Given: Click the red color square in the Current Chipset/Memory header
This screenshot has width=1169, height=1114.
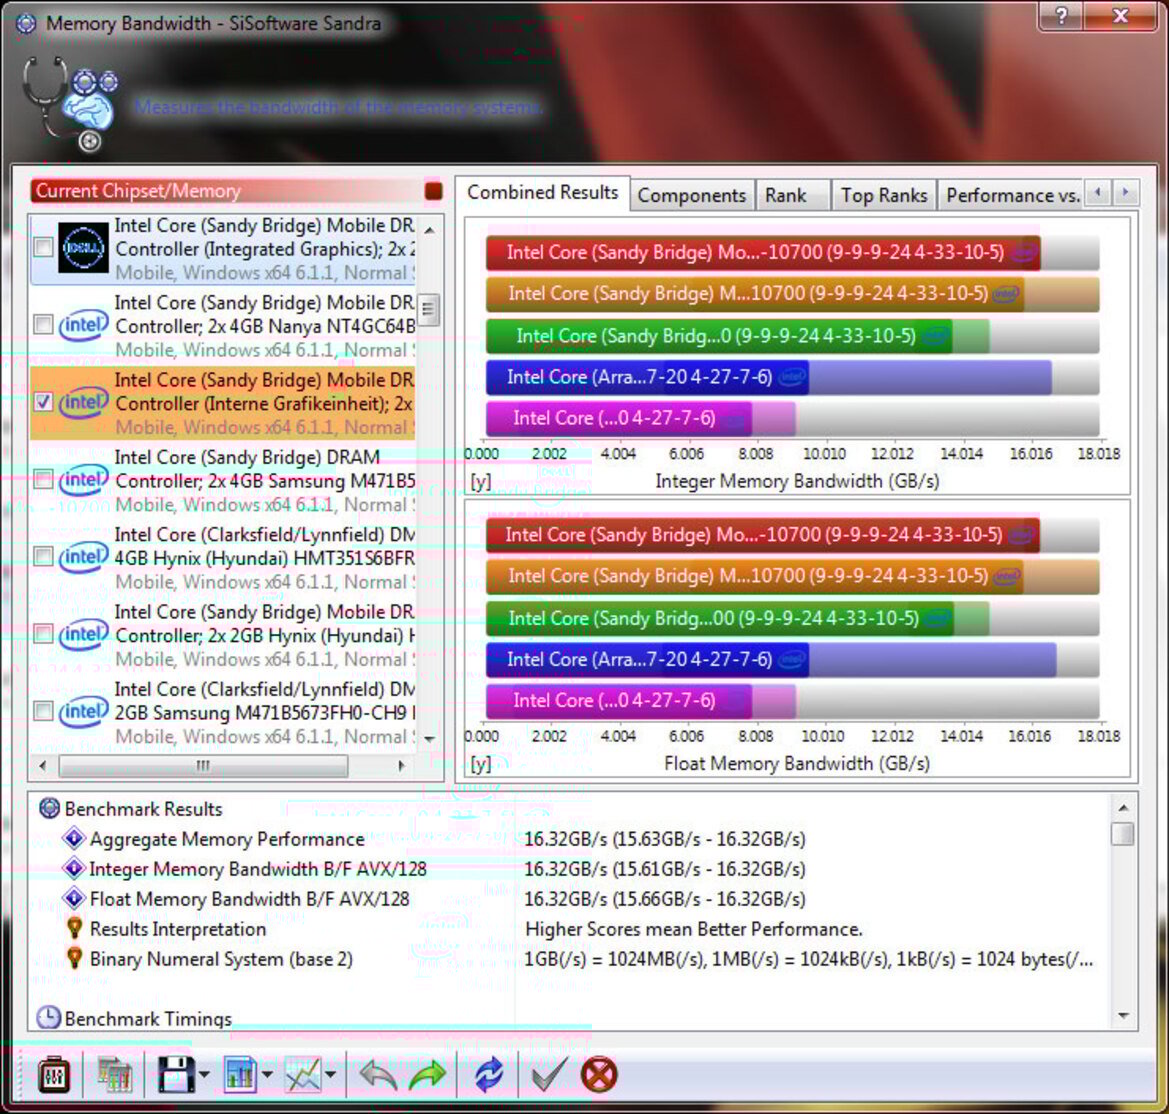Looking at the screenshot, I should [433, 191].
